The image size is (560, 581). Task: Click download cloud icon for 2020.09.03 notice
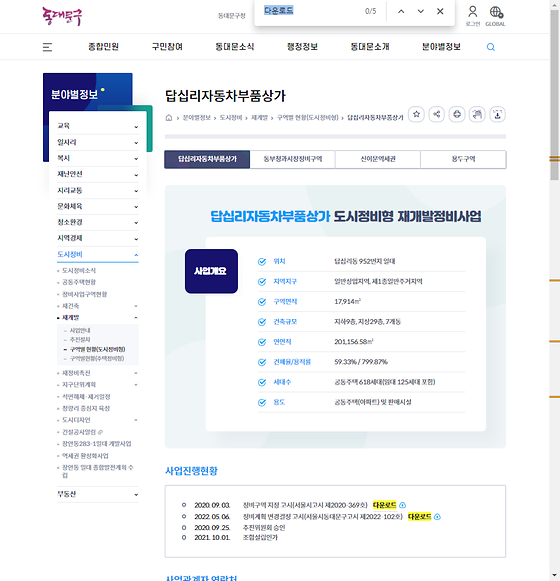[402, 505]
